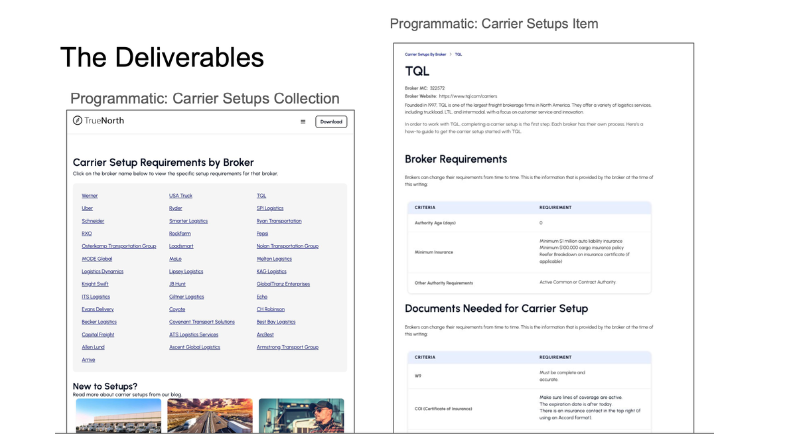Open the MoLo broker link
Image resolution: width=797 pixels, height=434 pixels.
point(175,259)
